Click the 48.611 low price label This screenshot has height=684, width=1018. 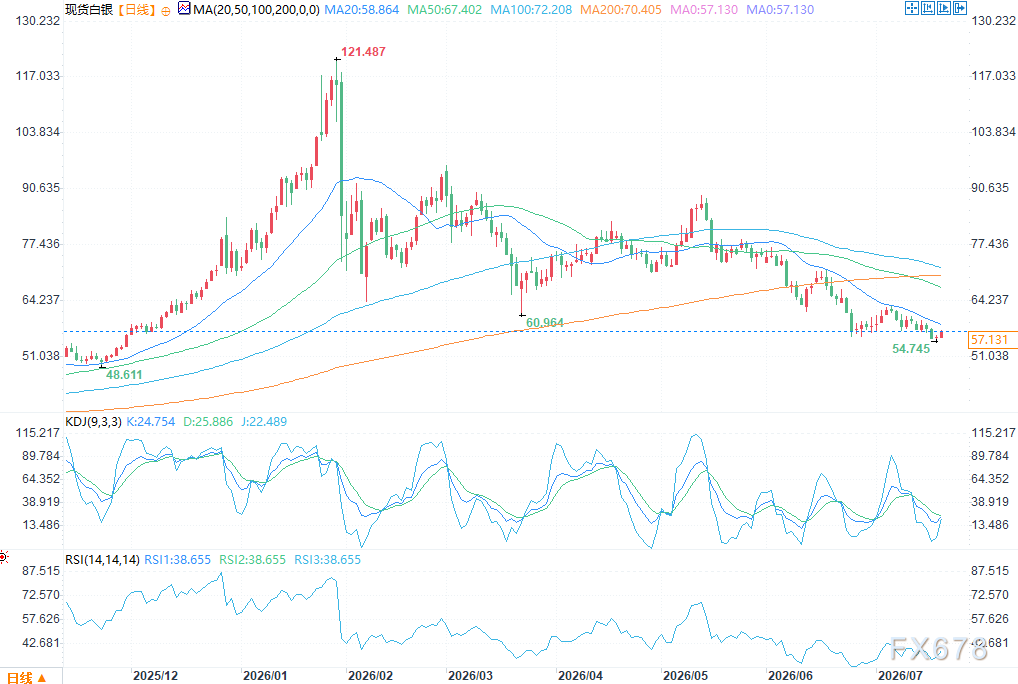click(123, 375)
